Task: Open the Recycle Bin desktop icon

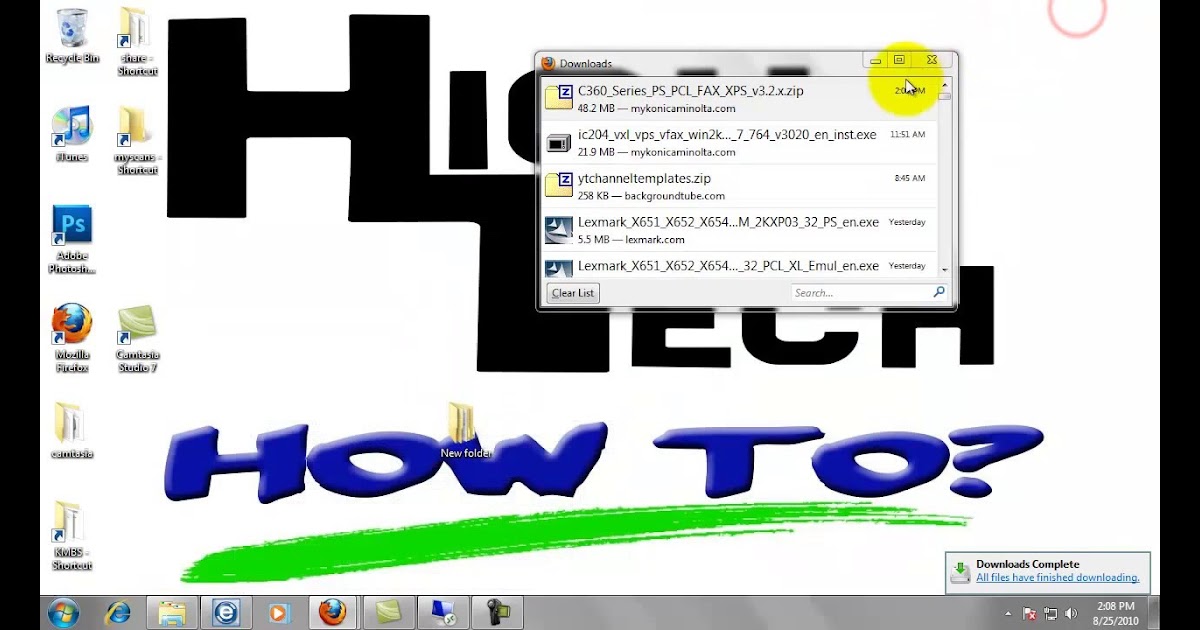Action: pyautogui.click(x=72, y=36)
